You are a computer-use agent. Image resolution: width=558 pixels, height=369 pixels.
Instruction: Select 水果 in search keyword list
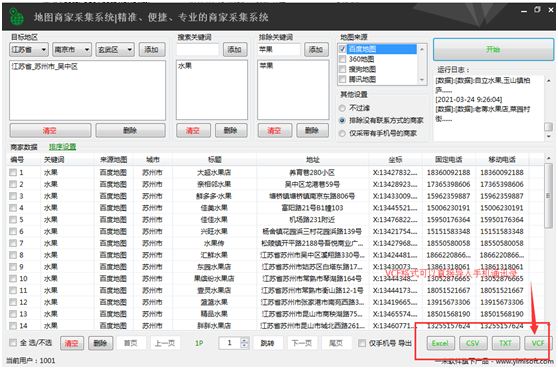(185, 66)
